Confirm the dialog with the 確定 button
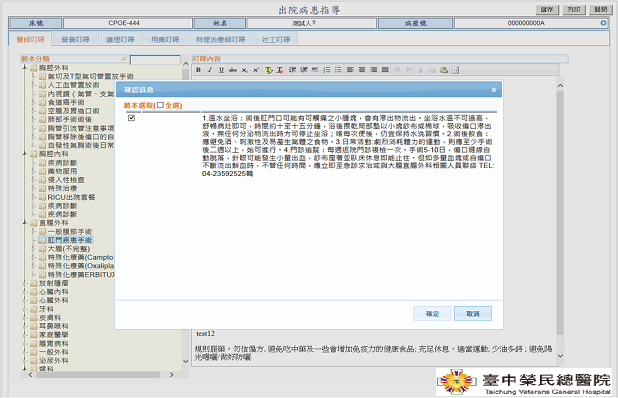Viewport: 618px width, 398px height. tap(432, 314)
